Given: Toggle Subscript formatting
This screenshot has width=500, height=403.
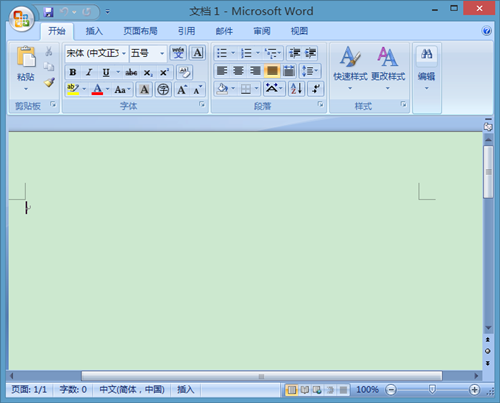Looking at the screenshot, I should (x=148, y=73).
